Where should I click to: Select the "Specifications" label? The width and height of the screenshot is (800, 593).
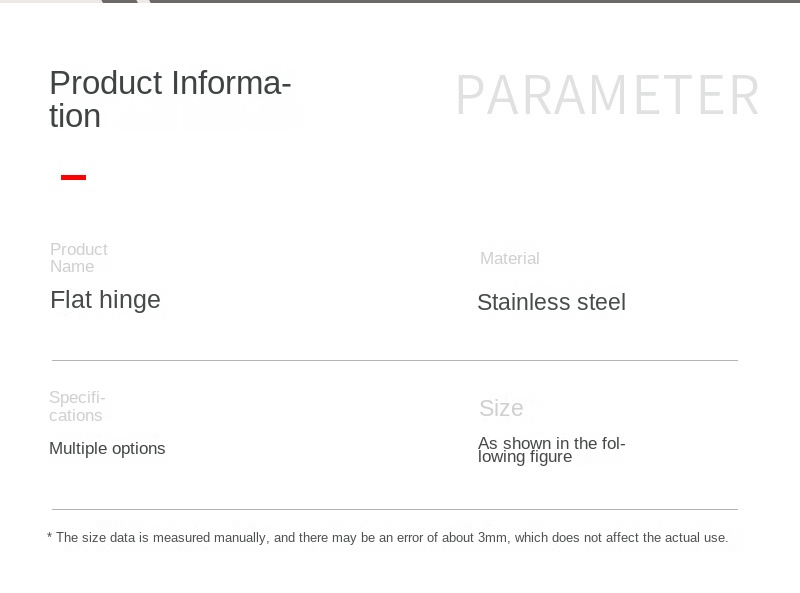77,407
